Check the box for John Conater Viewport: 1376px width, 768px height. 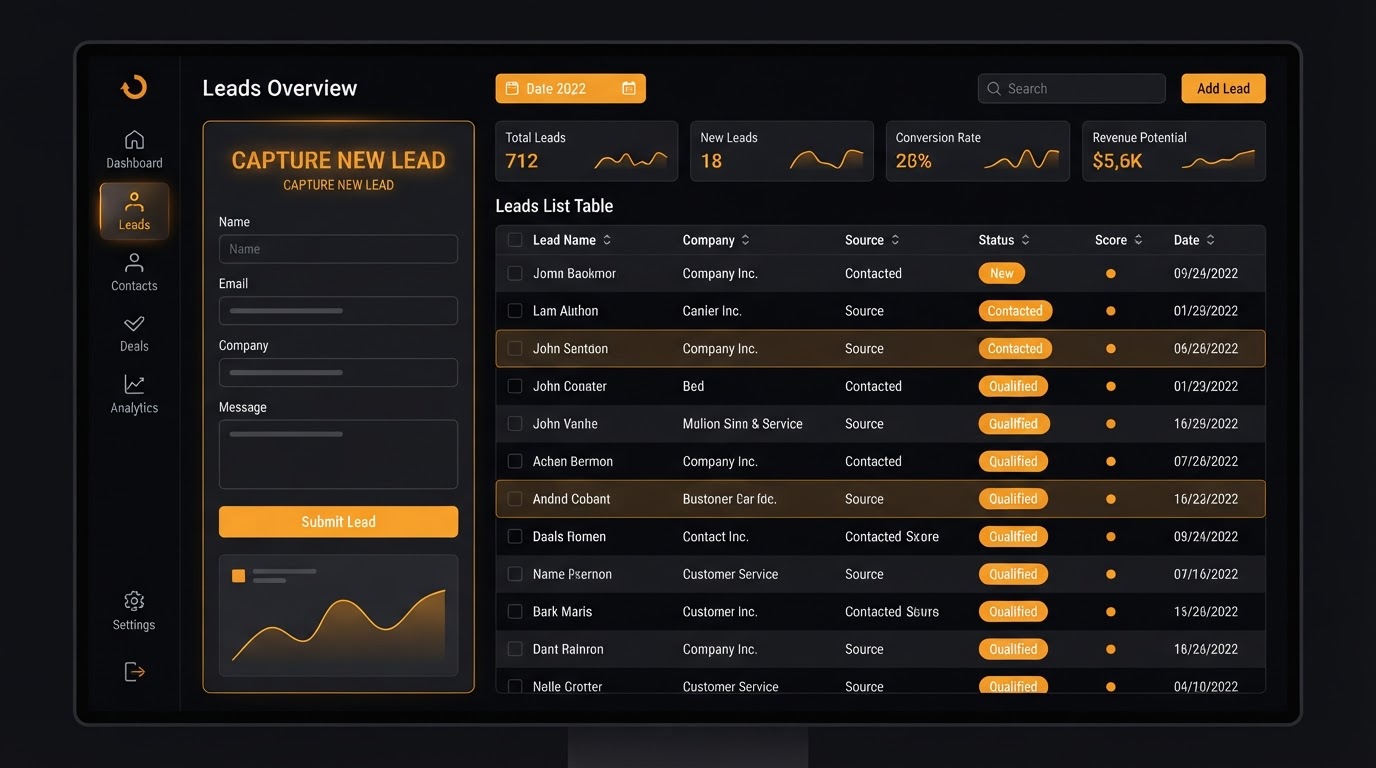coord(515,386)
